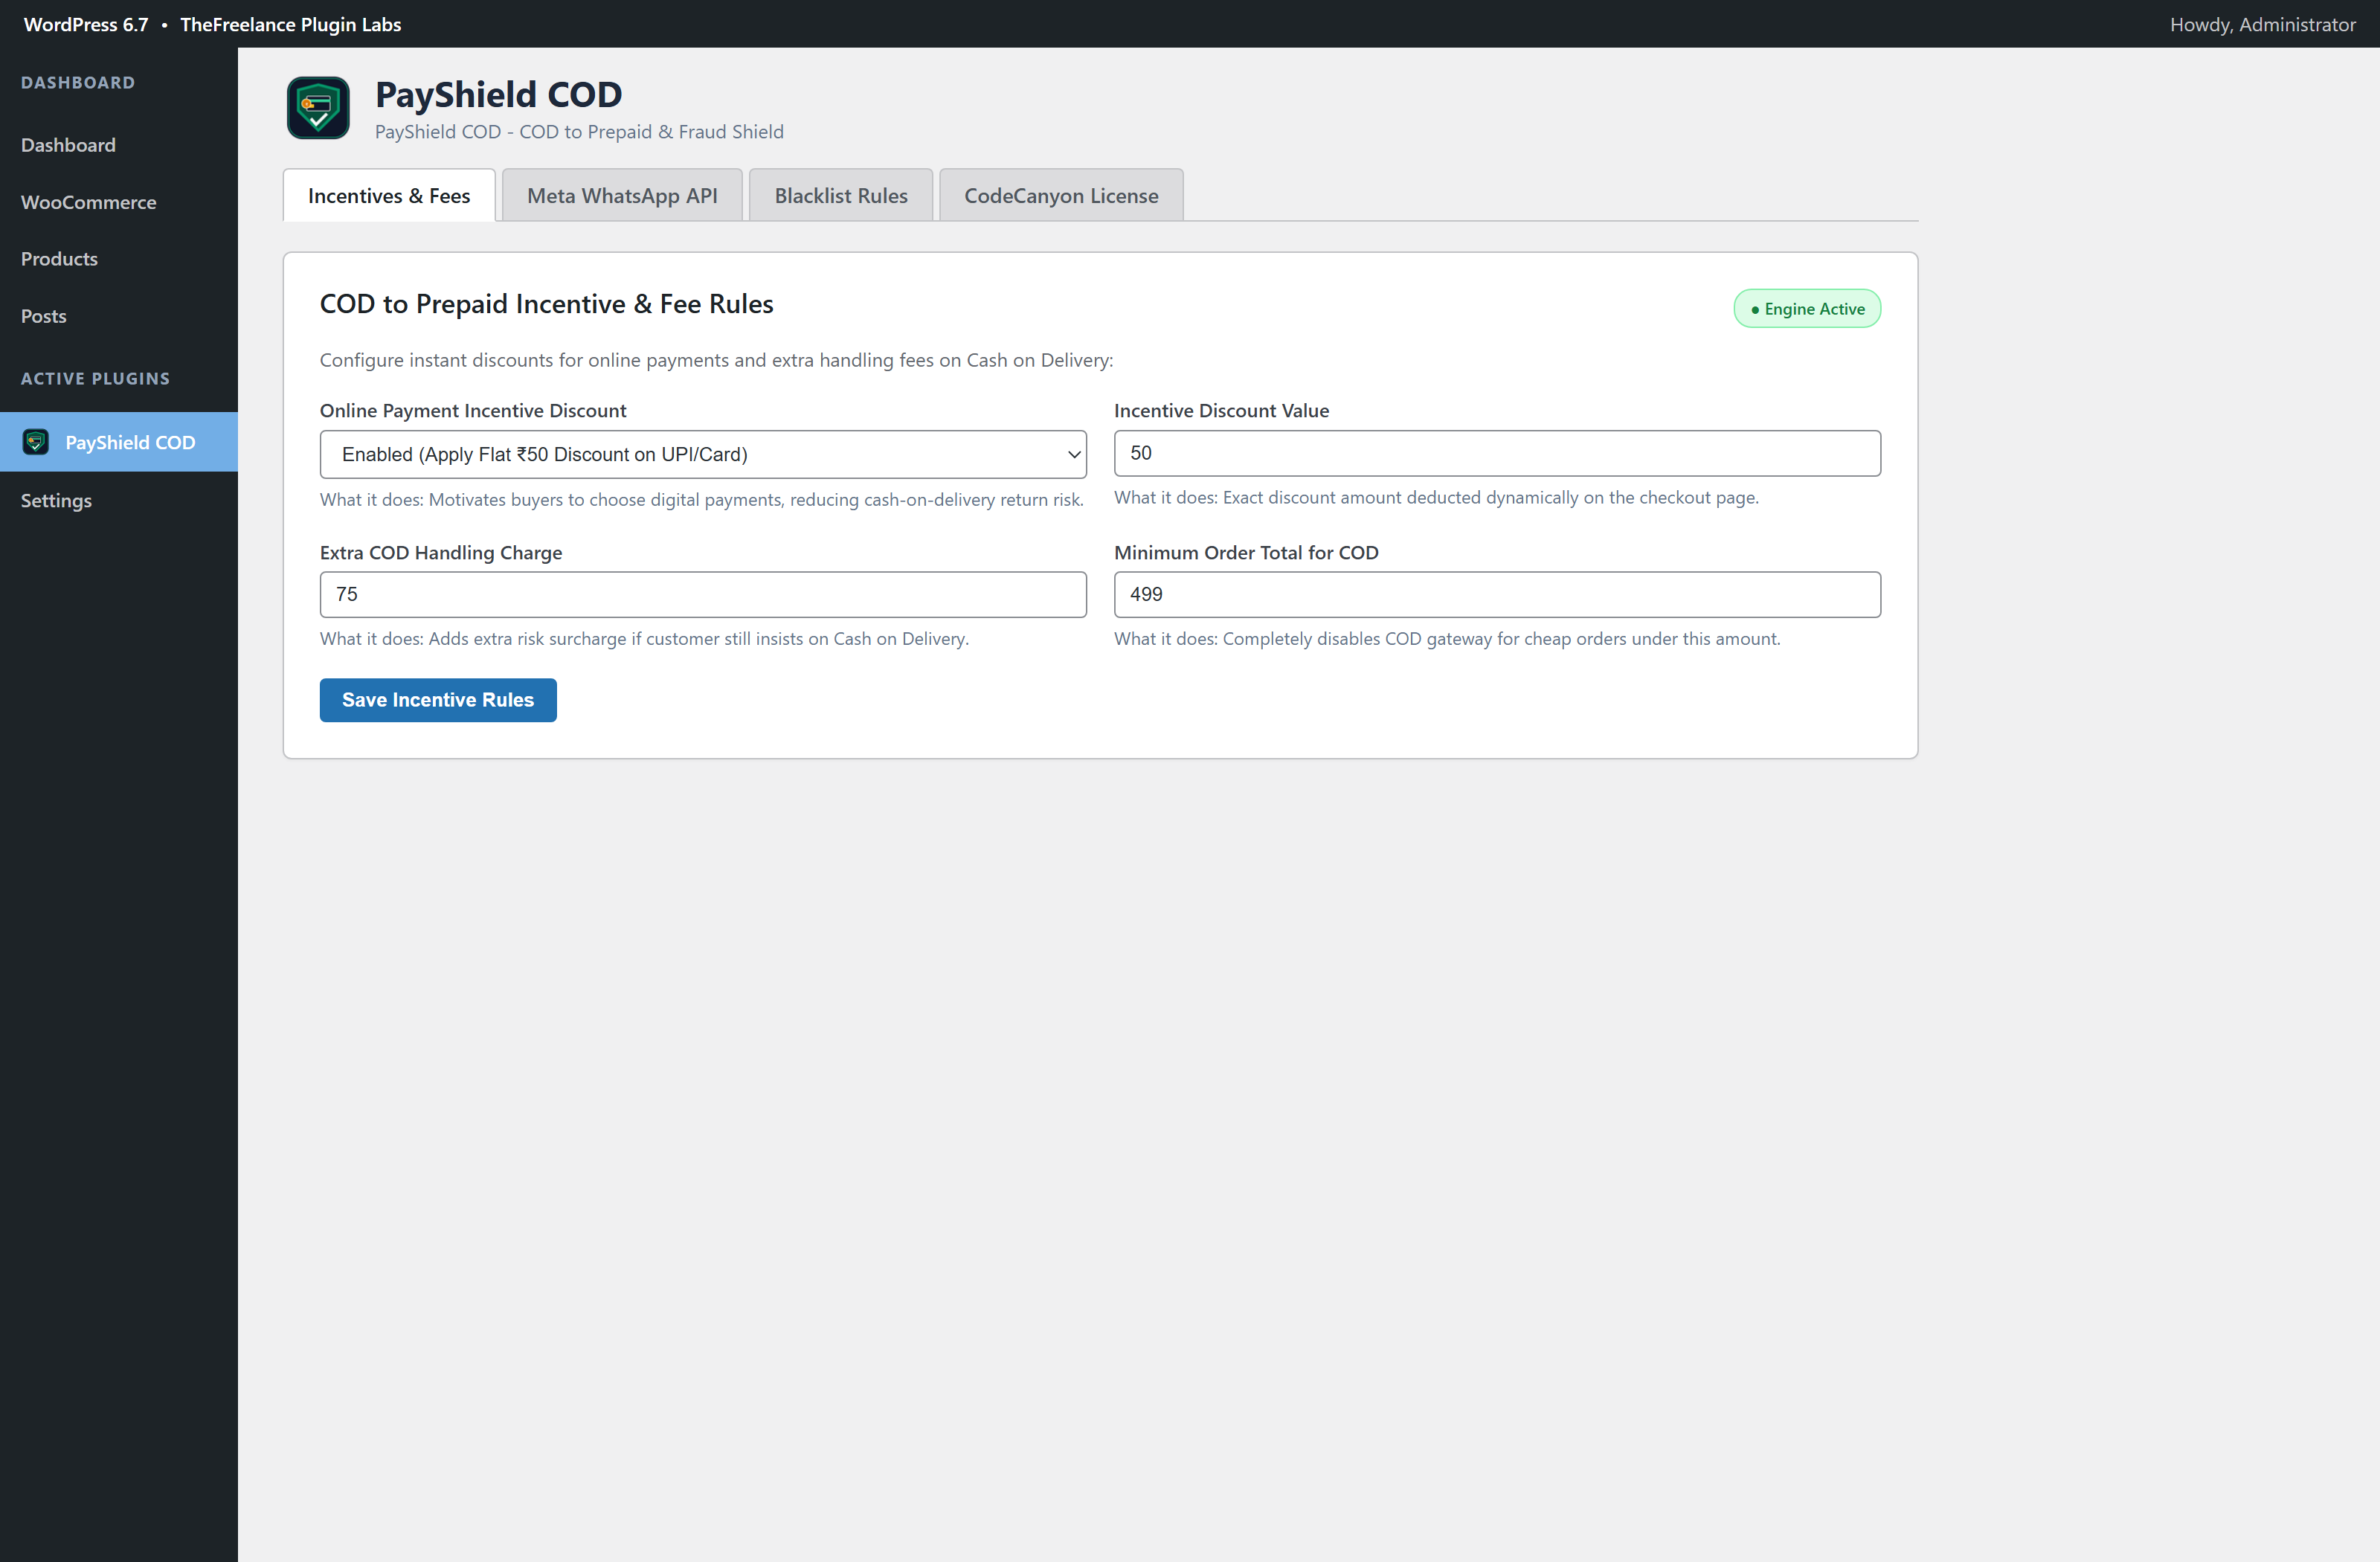Viewport: 2380px width, 1562px height.
Task: Open the Meta WhatsApp API tab
Action: pyautogui.click(x=622, y=195)
